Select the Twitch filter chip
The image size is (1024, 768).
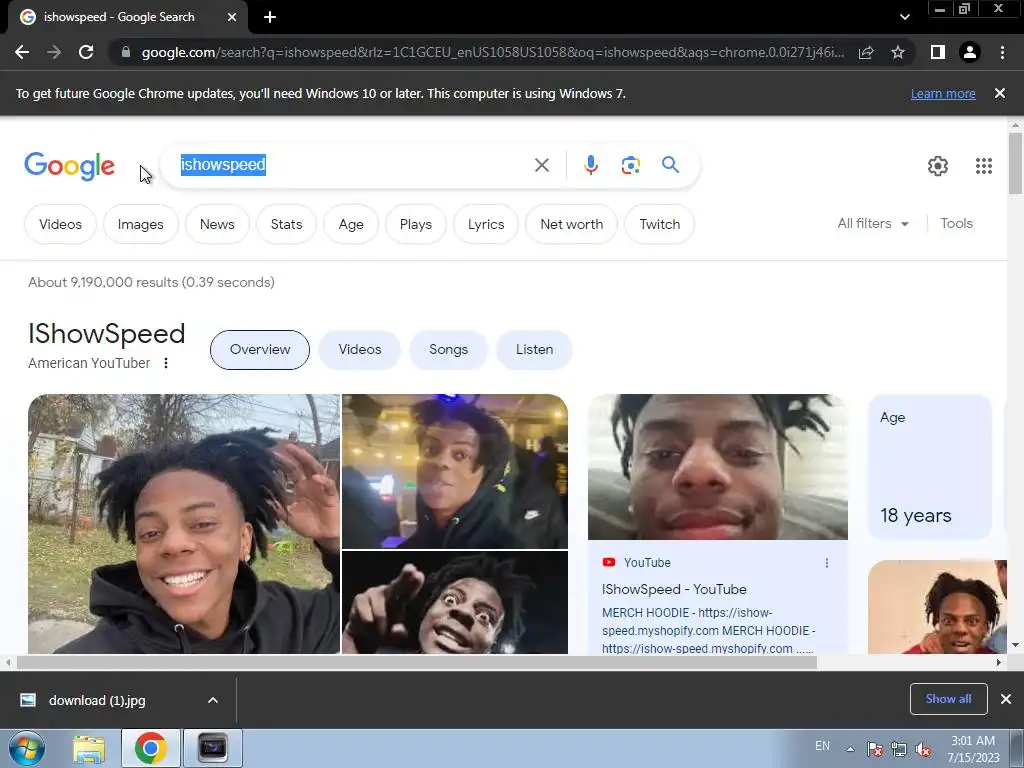pyautogui.click(x=660, y=224)
